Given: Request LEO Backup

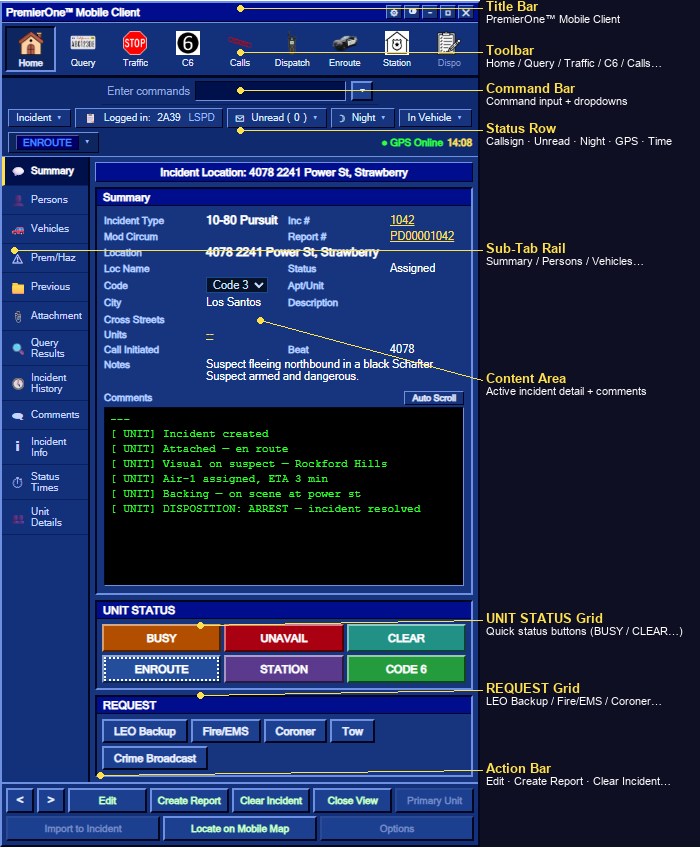Looking at the screenshot, I should (145, 731).
